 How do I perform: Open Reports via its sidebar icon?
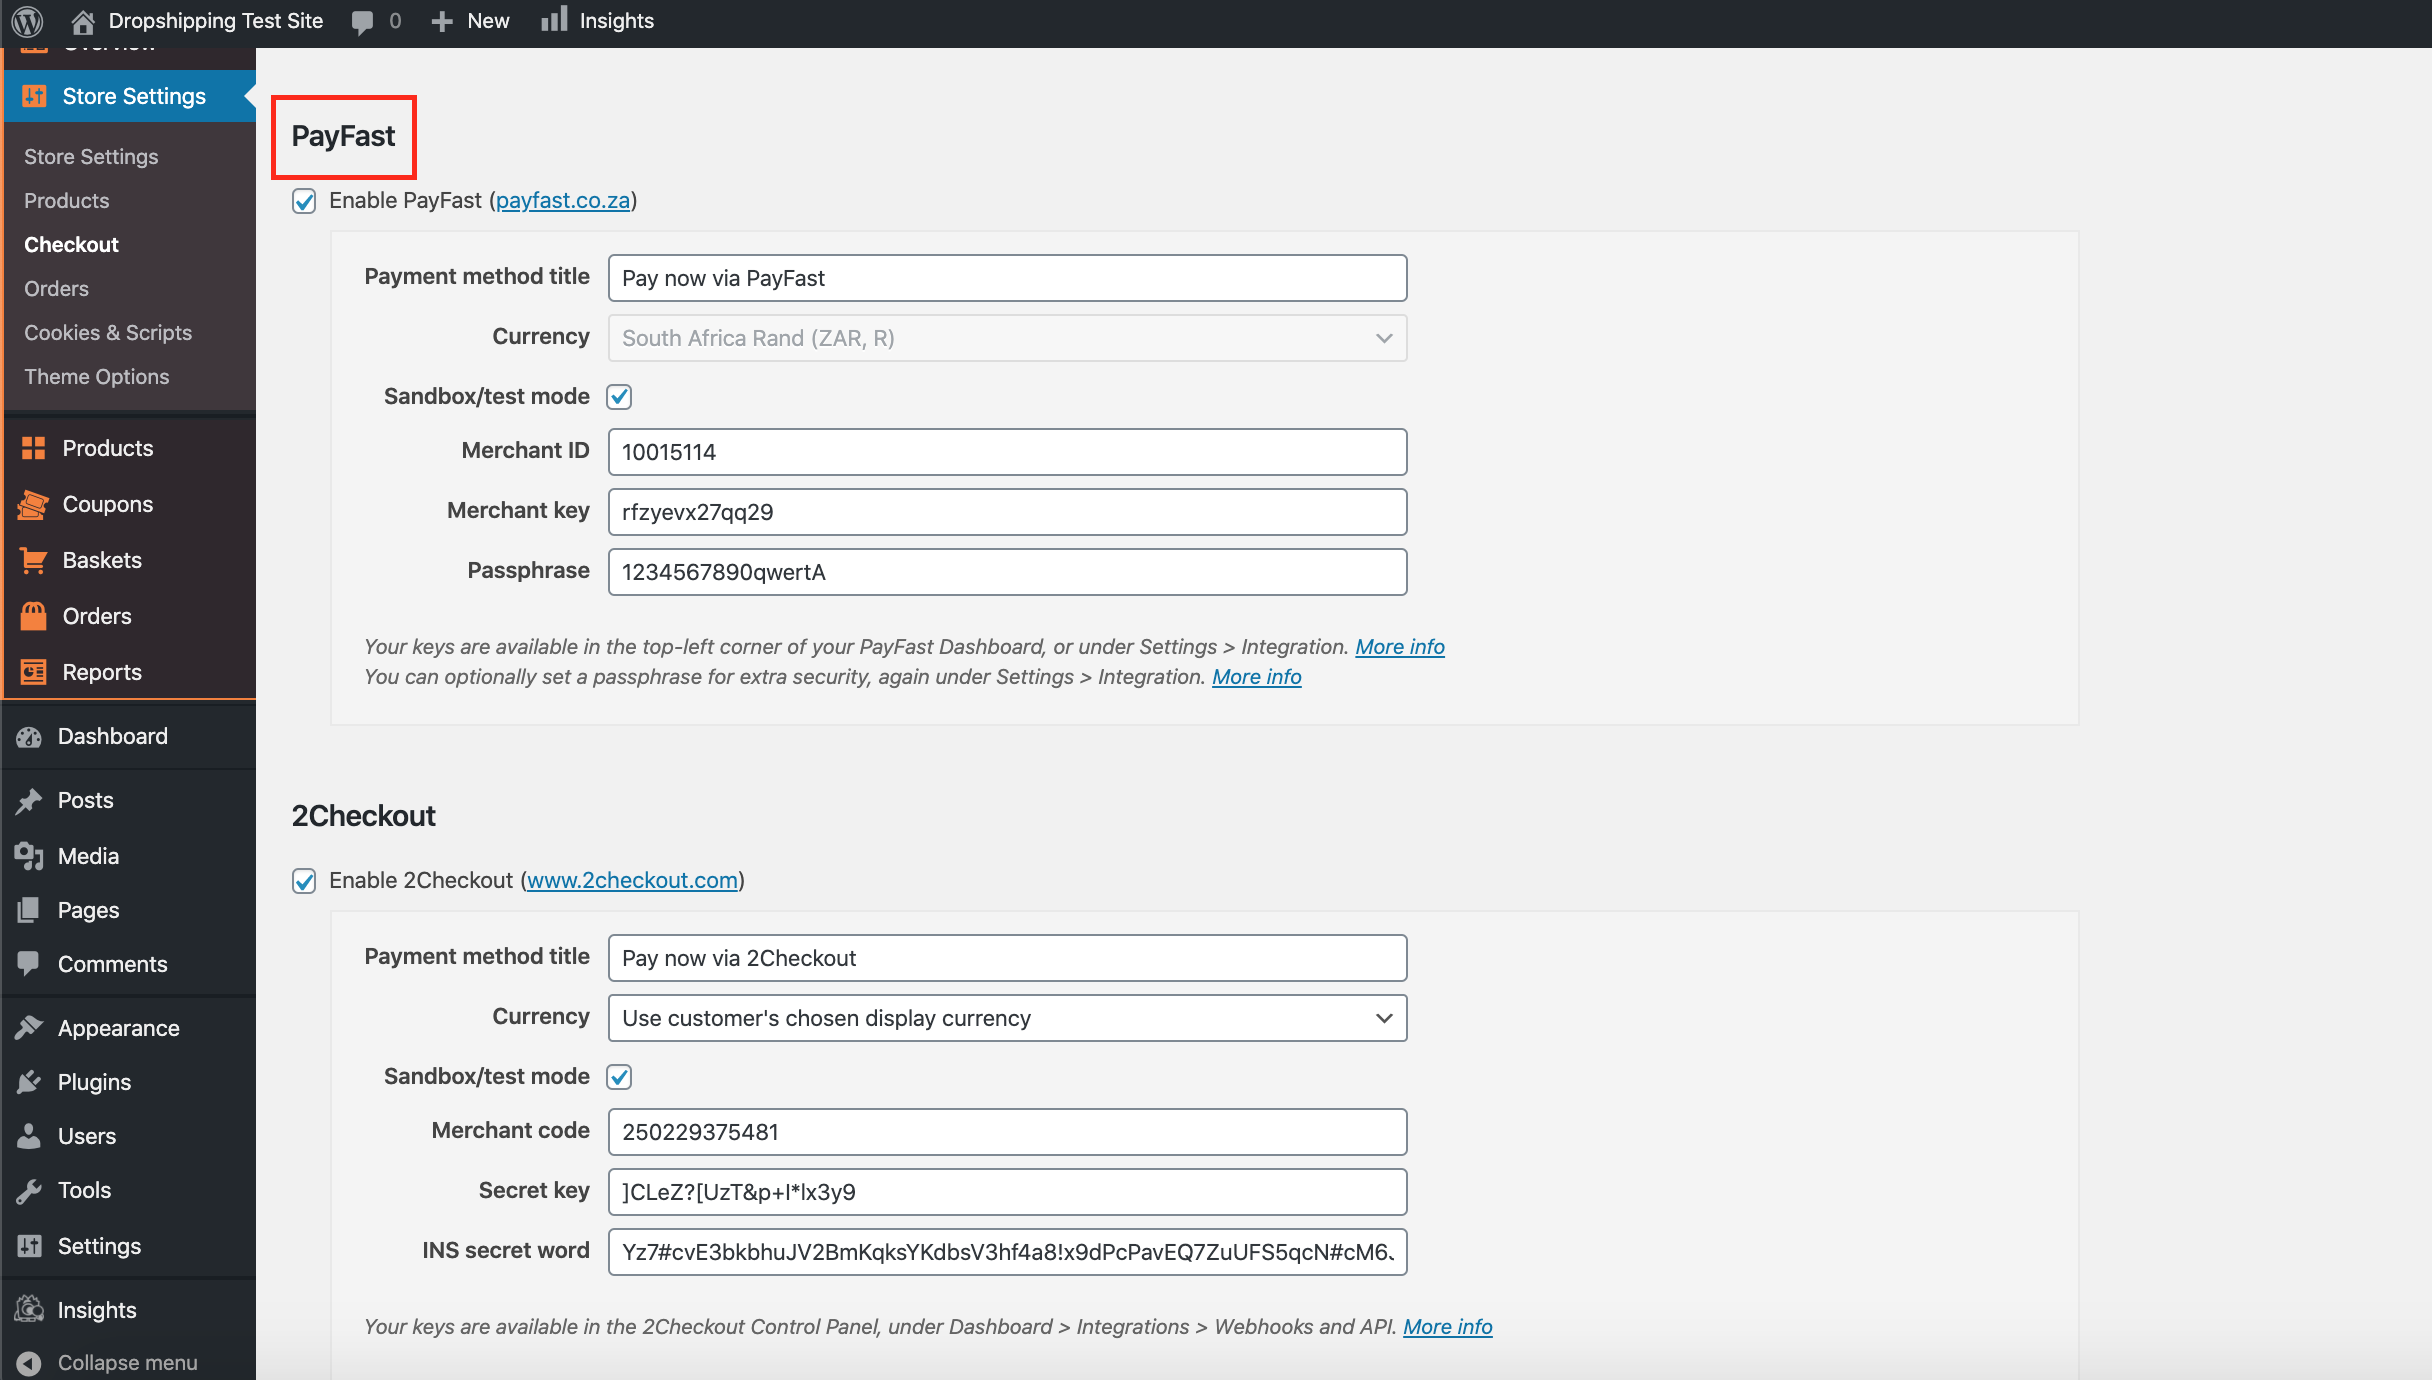[x=33, y=672]
